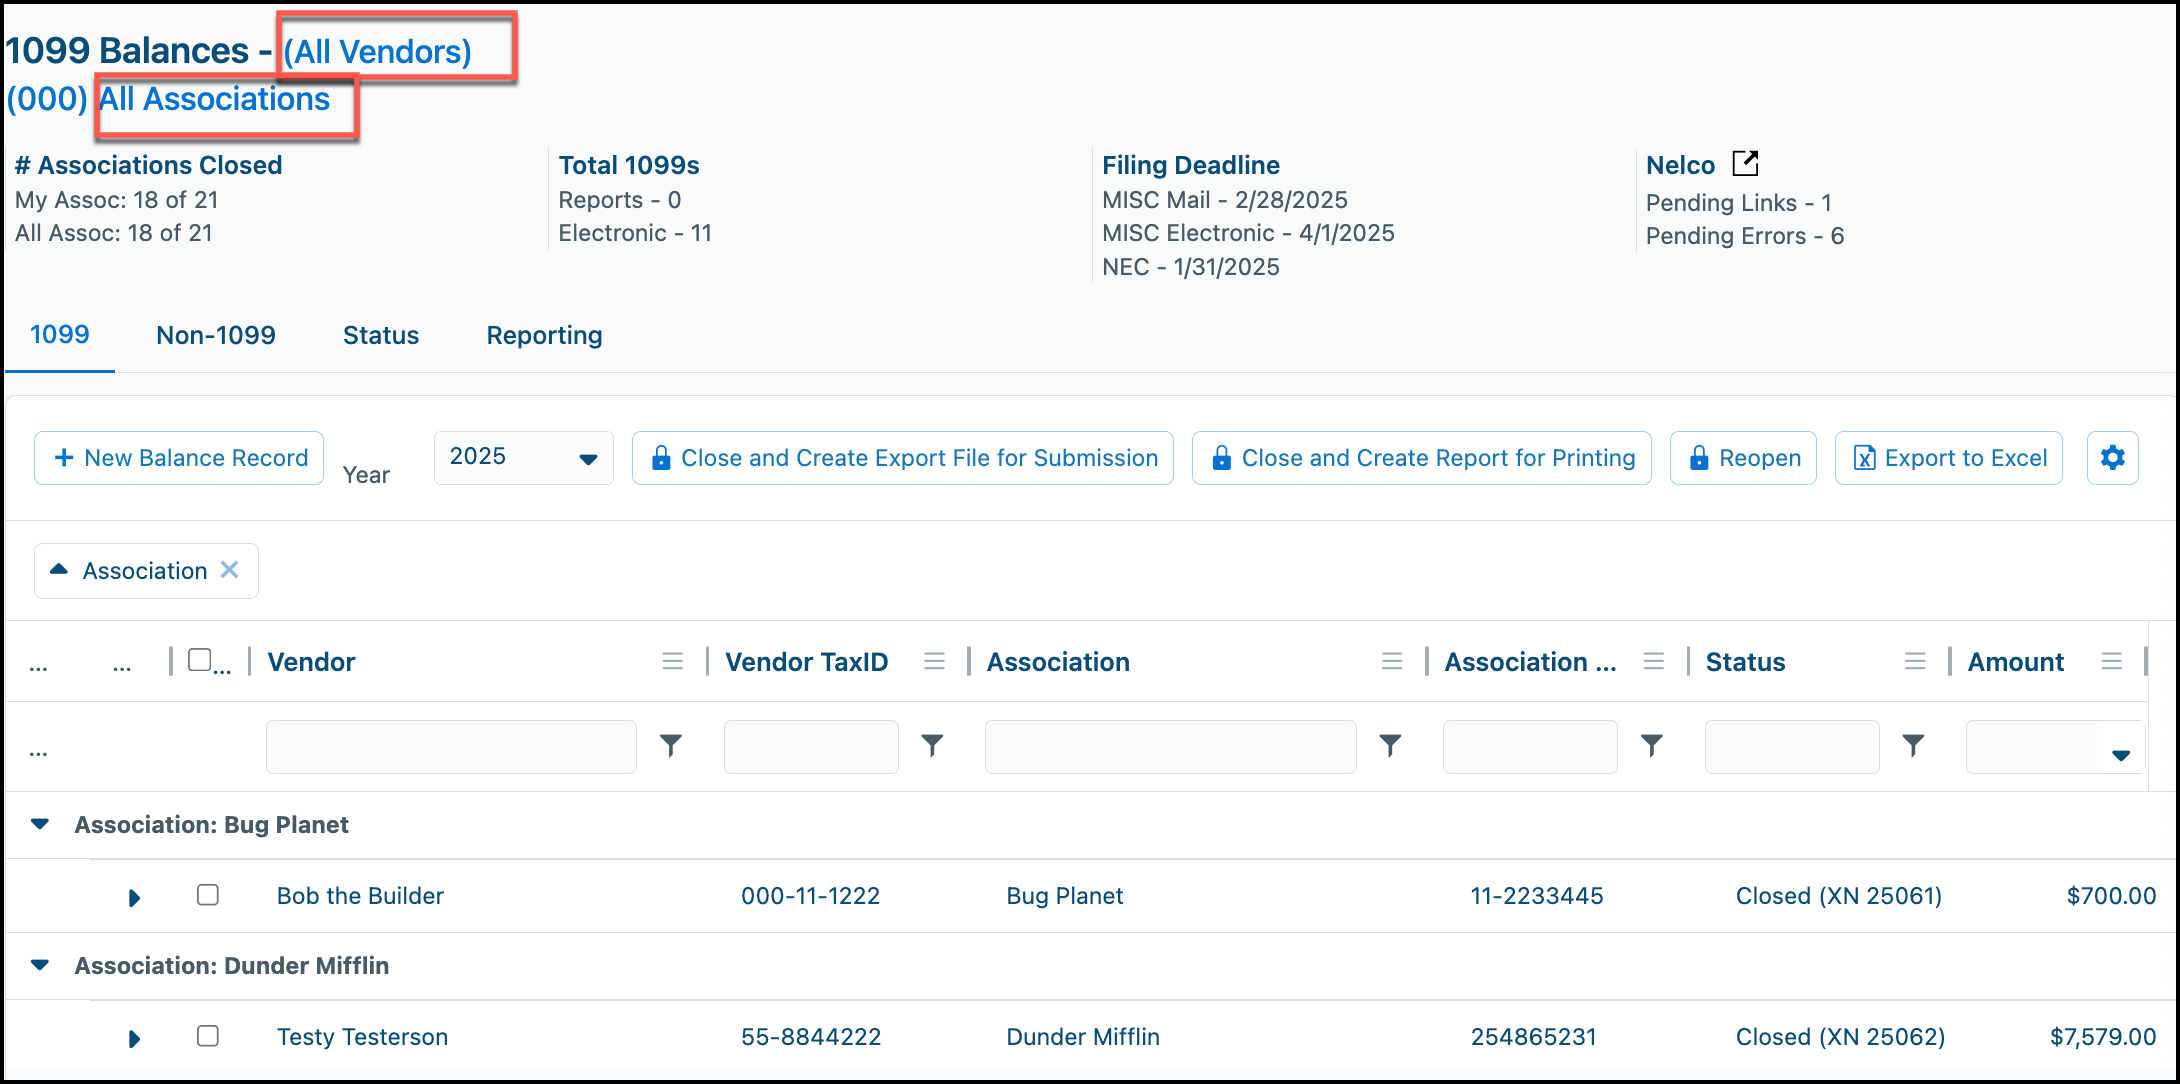
Task: Click the Vendor column filter funnel icon
Action: click(671, 746)
